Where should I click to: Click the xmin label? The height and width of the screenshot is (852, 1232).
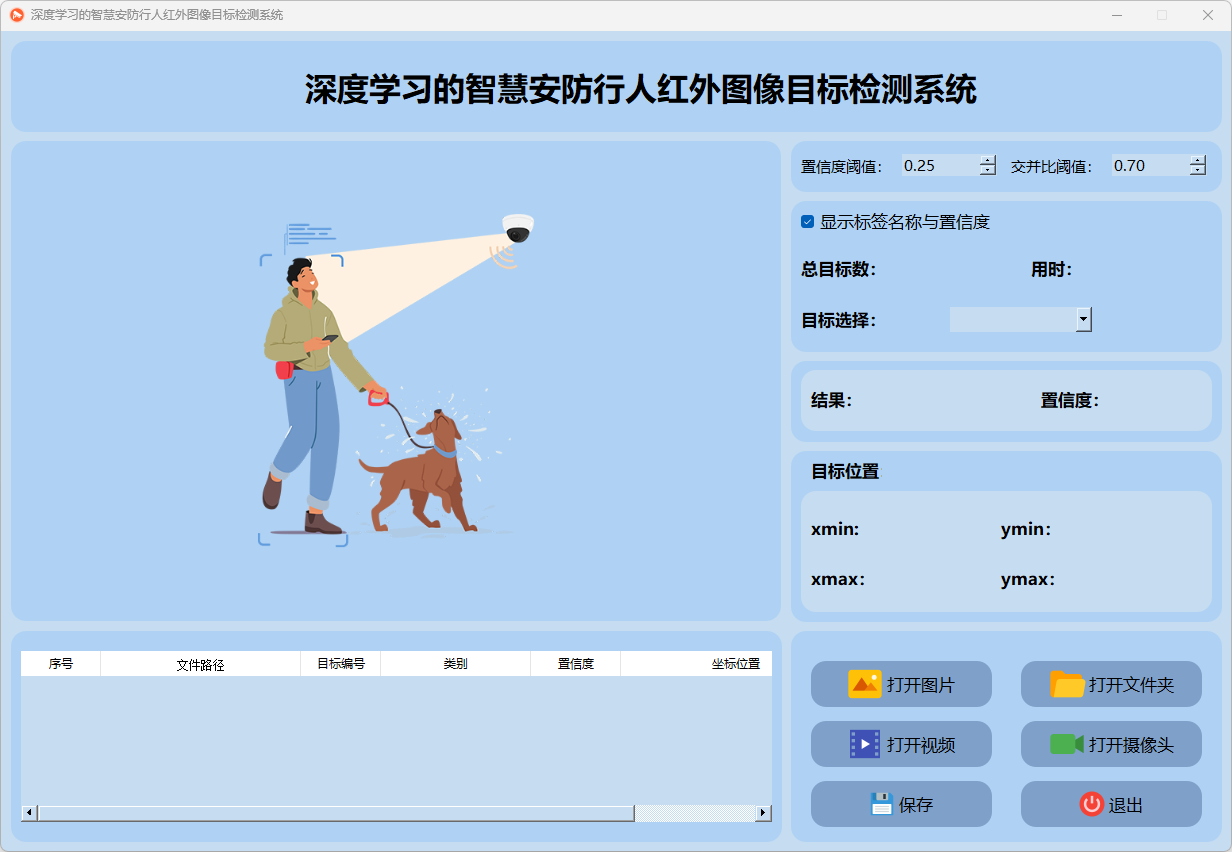click(x=835, y=529)
